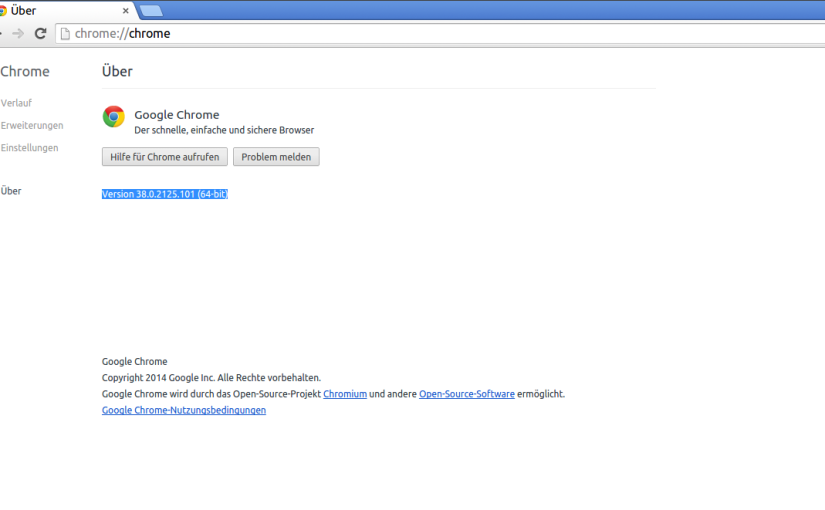Screen dimensions: 825x510
Task: Focus the chrome://chrome address bar
Action: coord(442,34)
